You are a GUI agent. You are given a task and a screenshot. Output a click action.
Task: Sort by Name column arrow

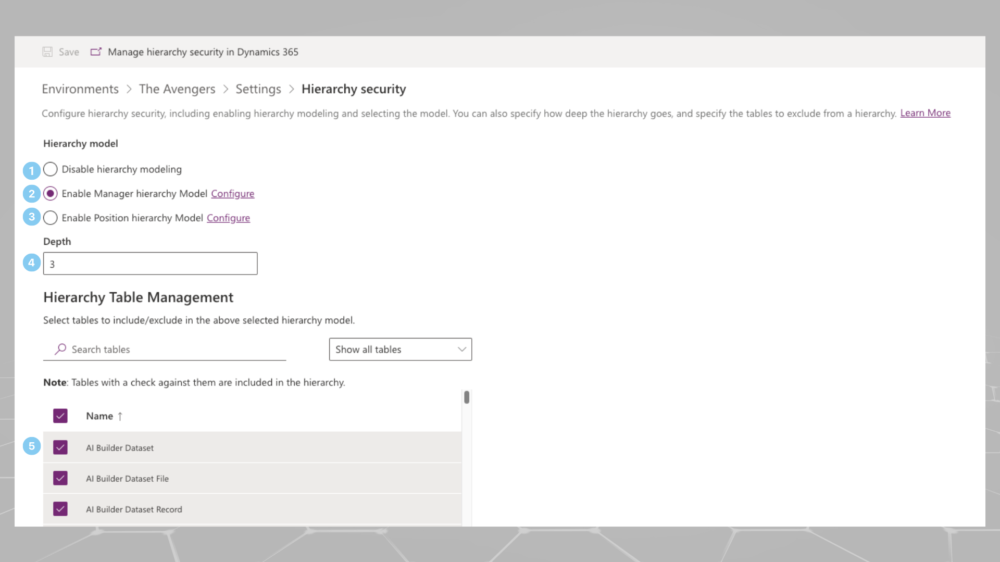pos(120,416)
